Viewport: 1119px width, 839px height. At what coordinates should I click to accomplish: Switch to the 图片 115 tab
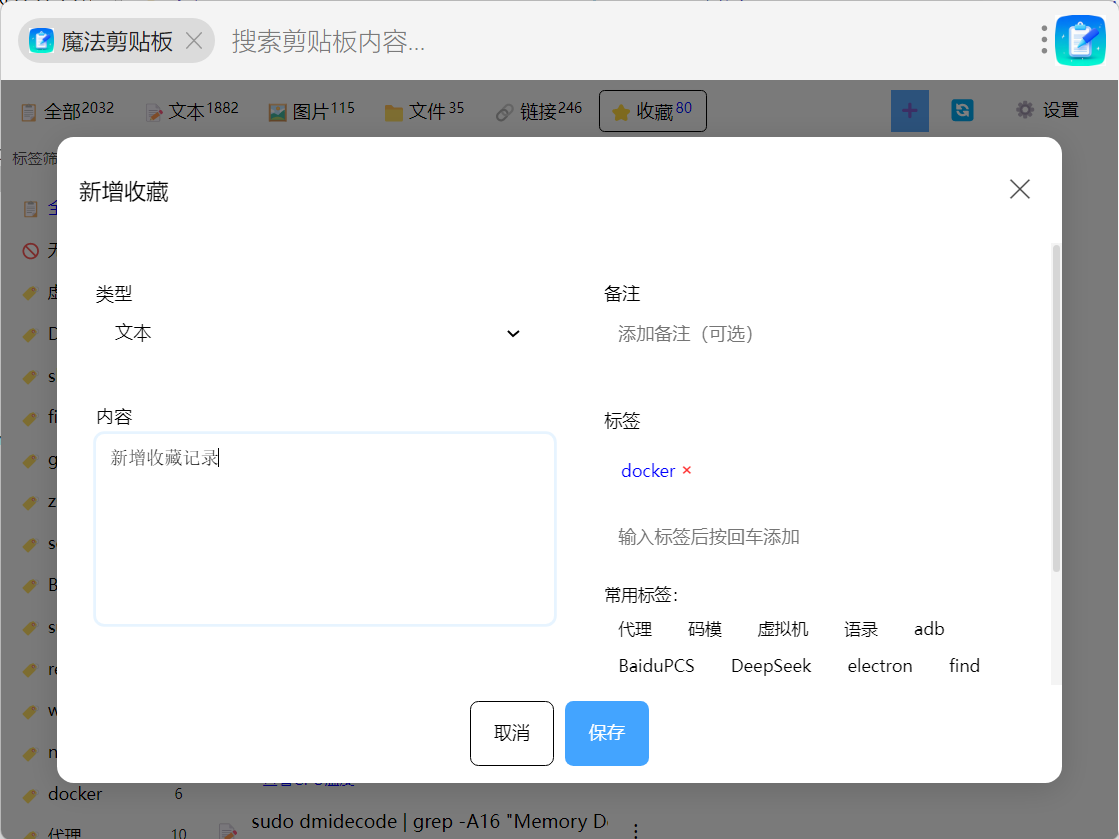tap(311, 111)
